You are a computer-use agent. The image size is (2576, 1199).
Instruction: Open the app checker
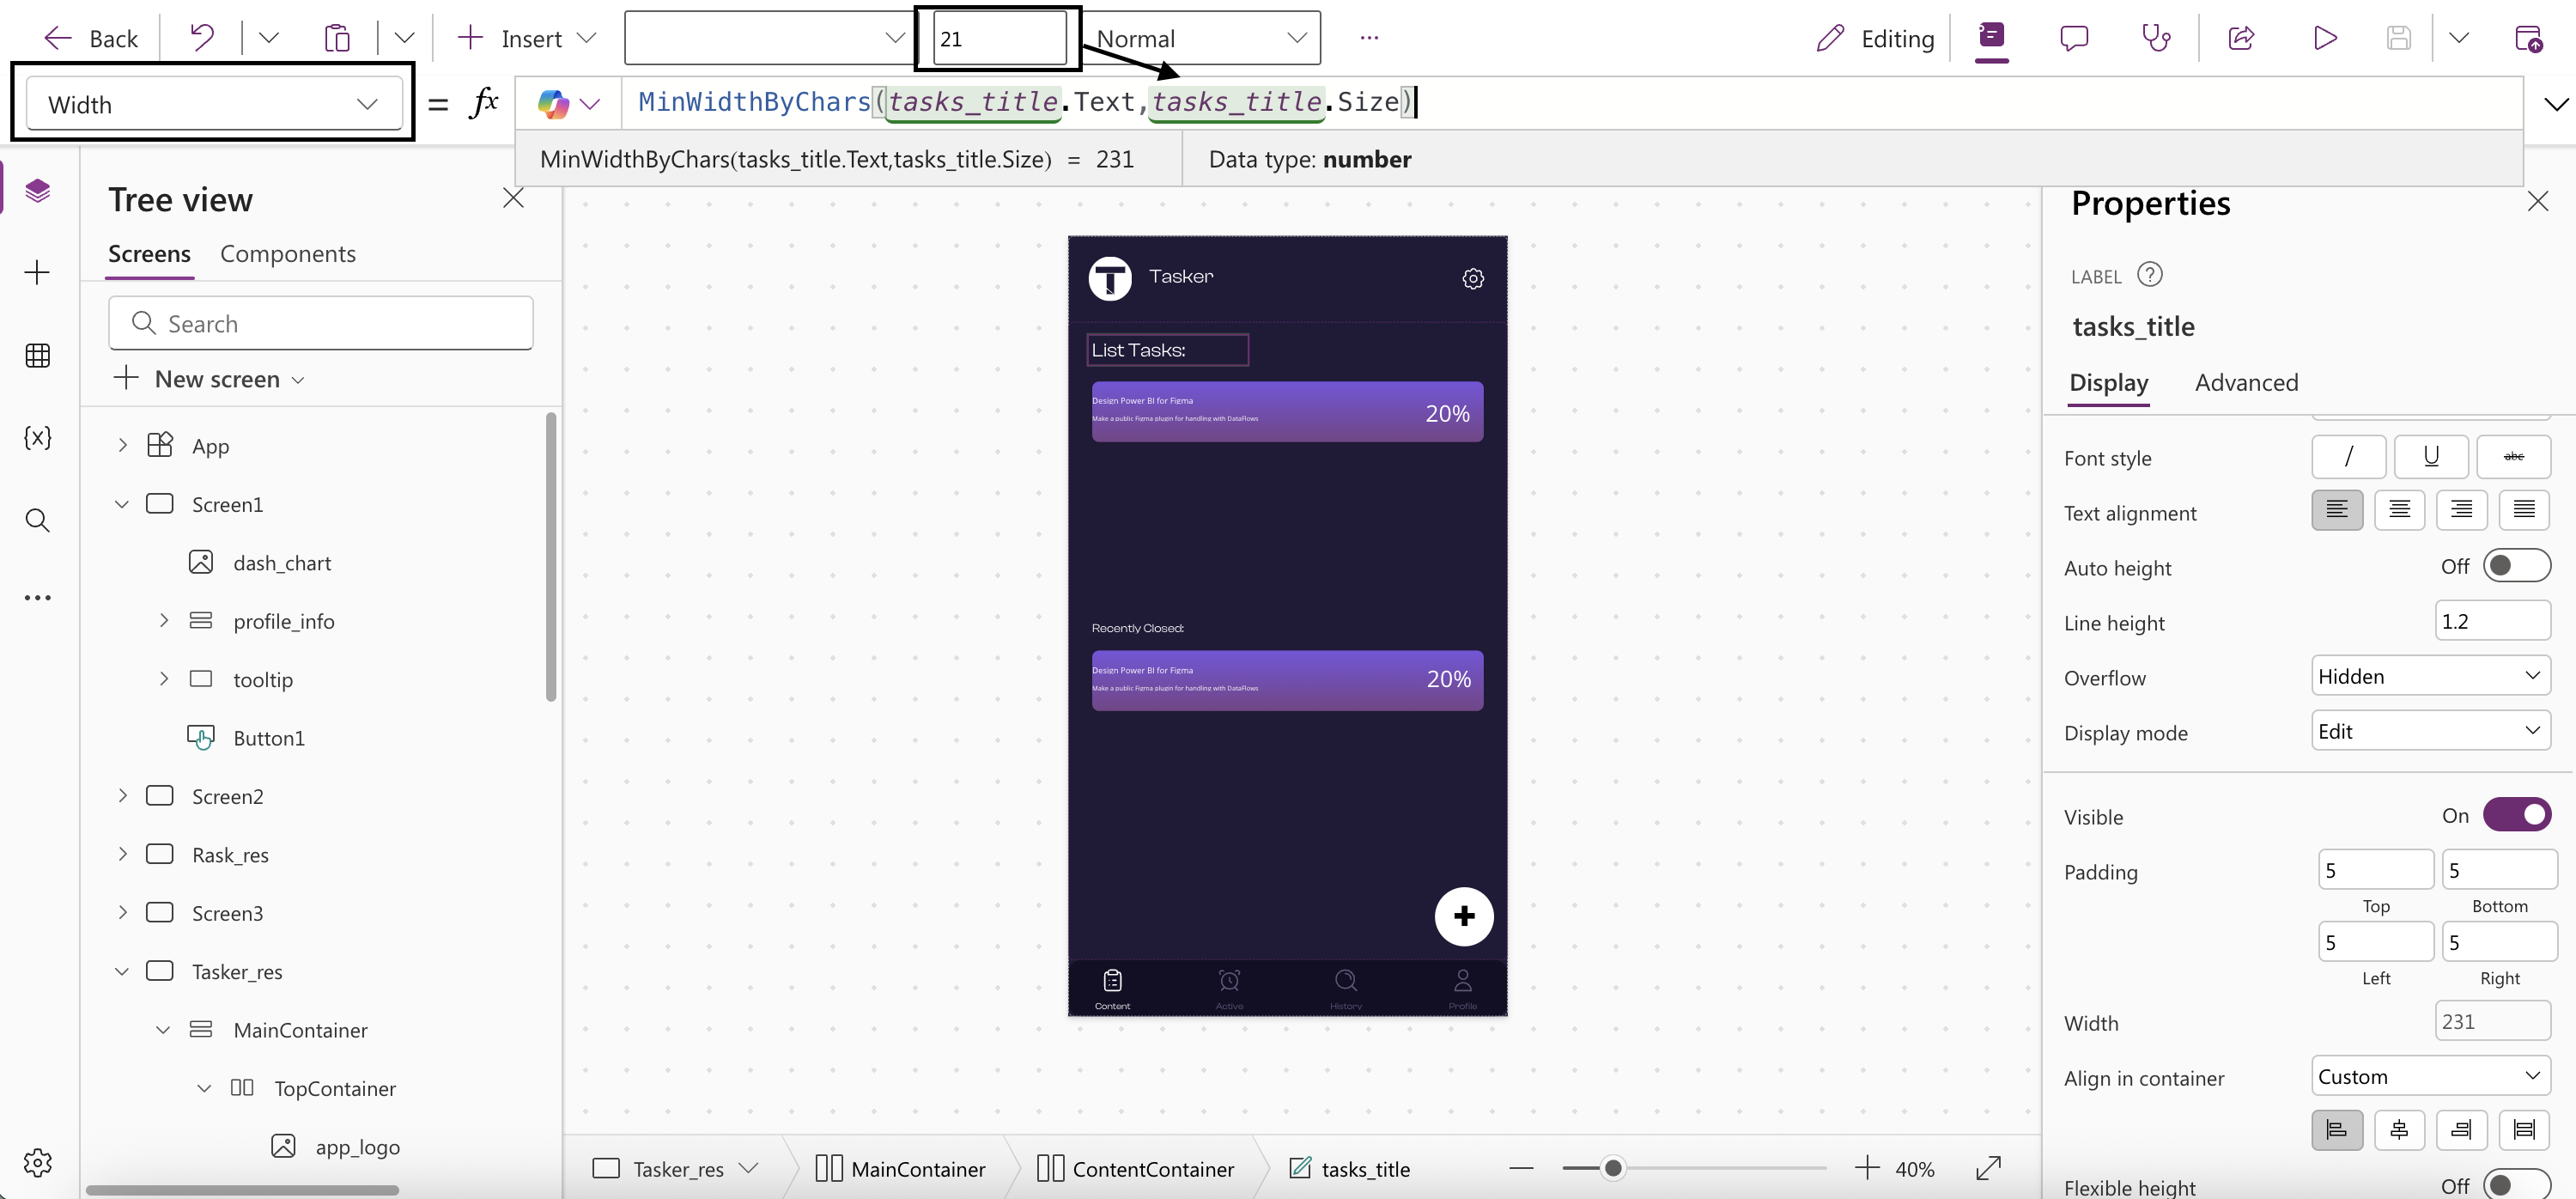2157,38
